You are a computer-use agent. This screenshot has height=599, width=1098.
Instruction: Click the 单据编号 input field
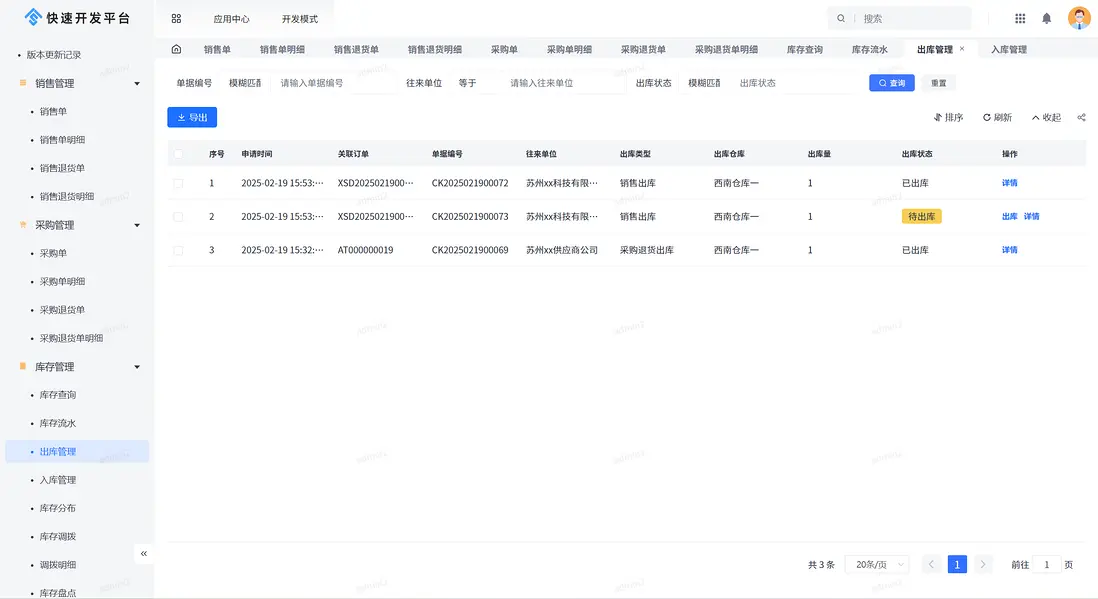coord(335,83)
